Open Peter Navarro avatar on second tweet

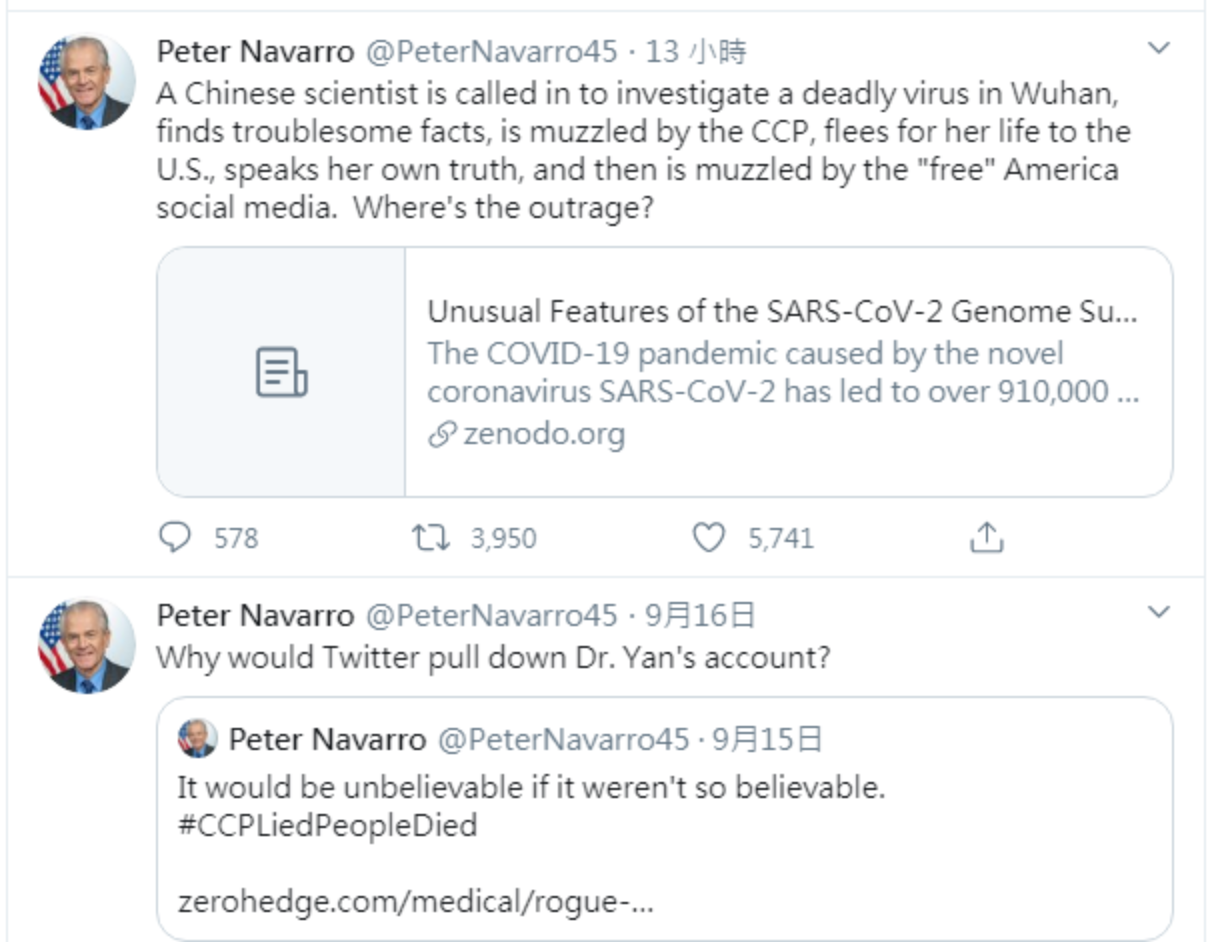[86, 646]
